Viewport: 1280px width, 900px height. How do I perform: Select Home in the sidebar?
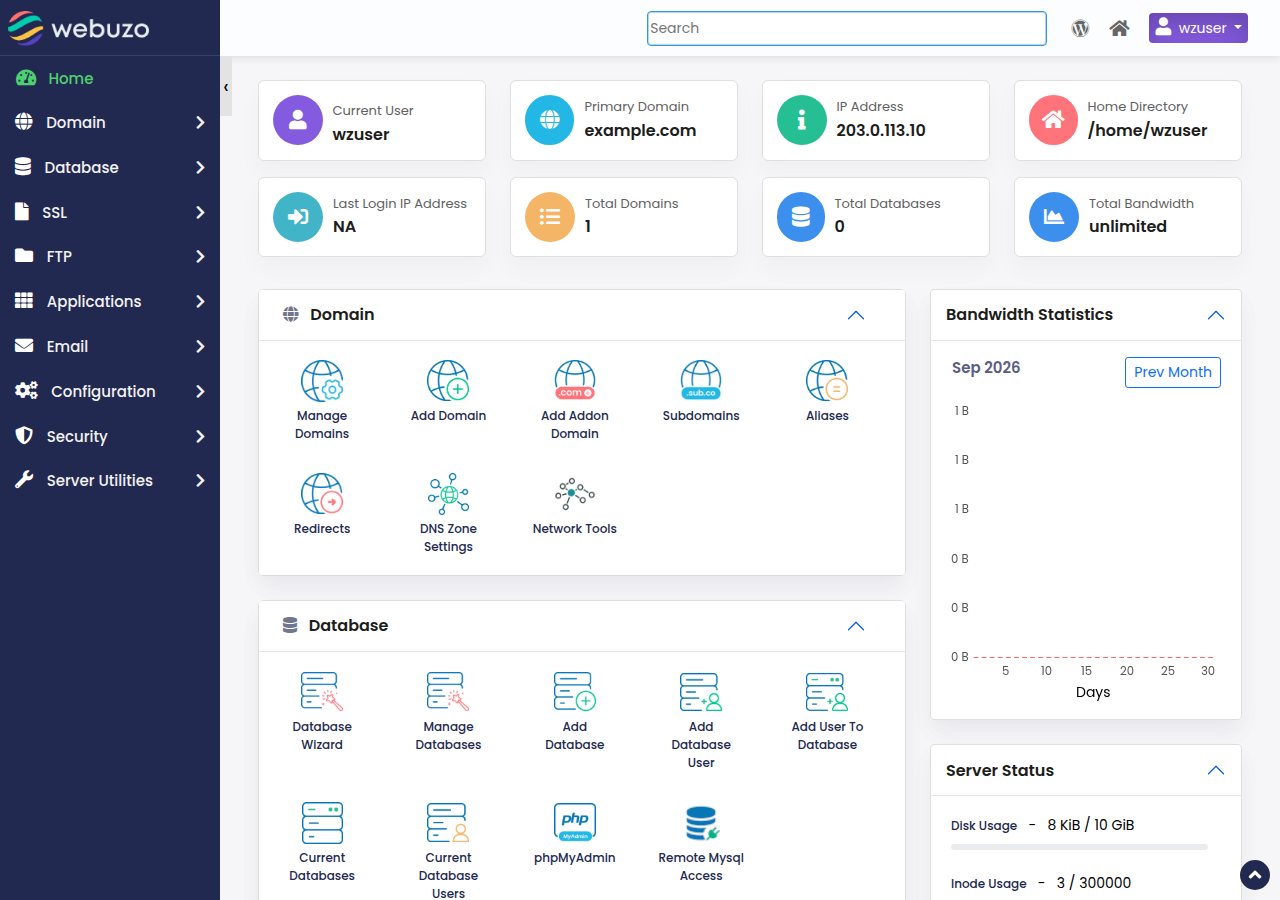coord(110,78)
